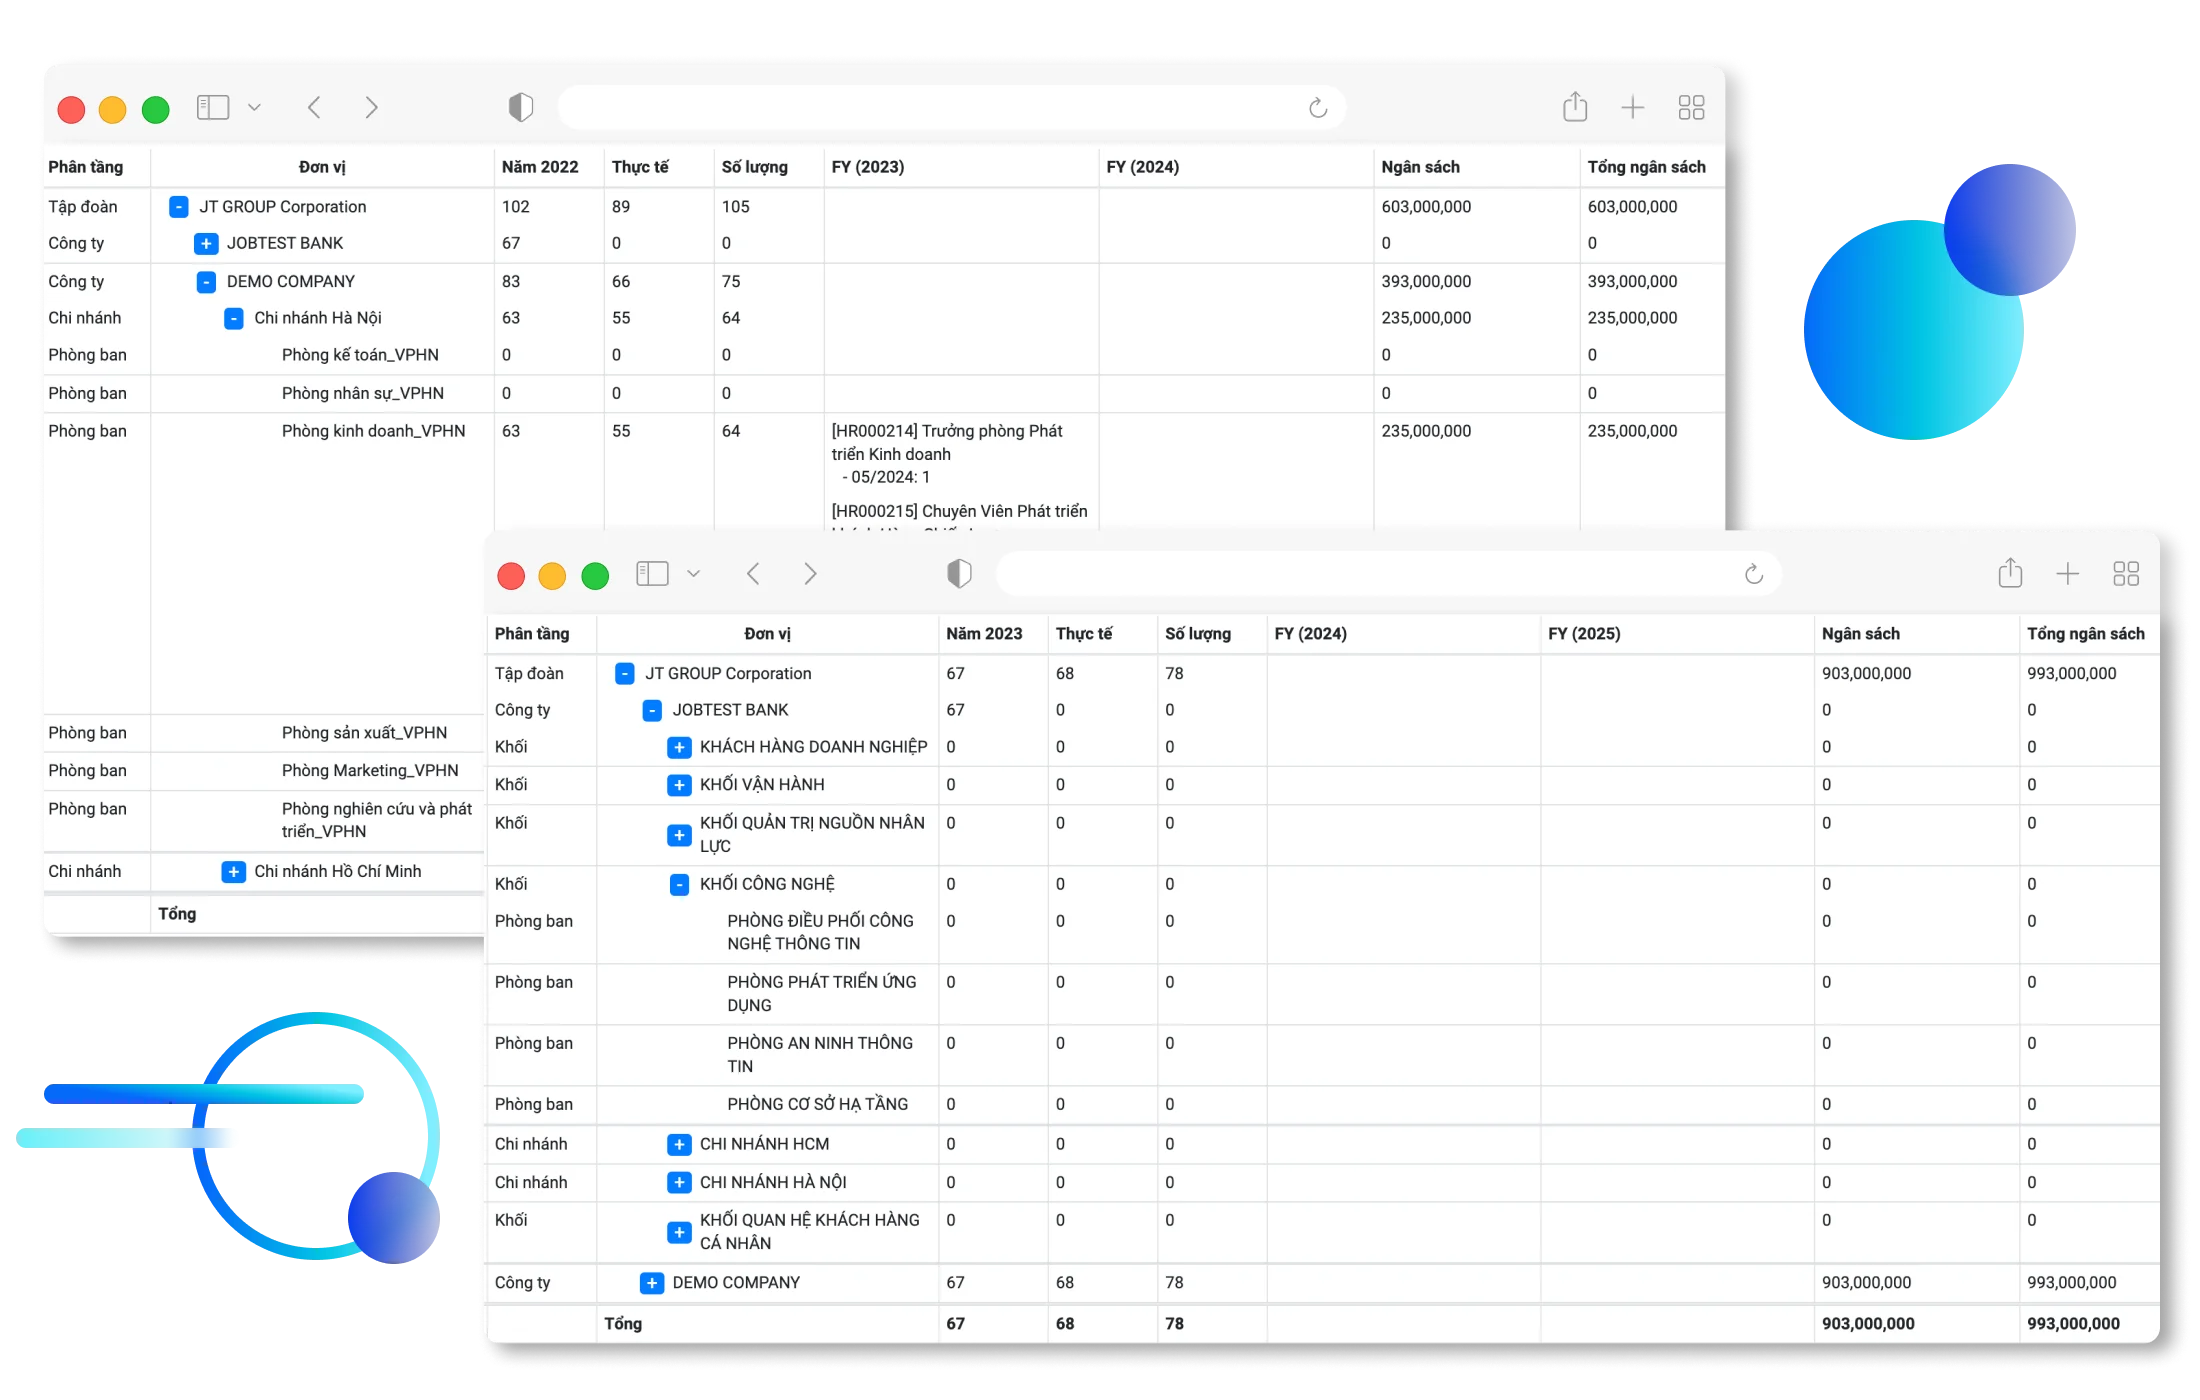This screenshot has height=1400, width=2200.
Task: Click FY (2025) column header
Action: [x=1585, y=634]
